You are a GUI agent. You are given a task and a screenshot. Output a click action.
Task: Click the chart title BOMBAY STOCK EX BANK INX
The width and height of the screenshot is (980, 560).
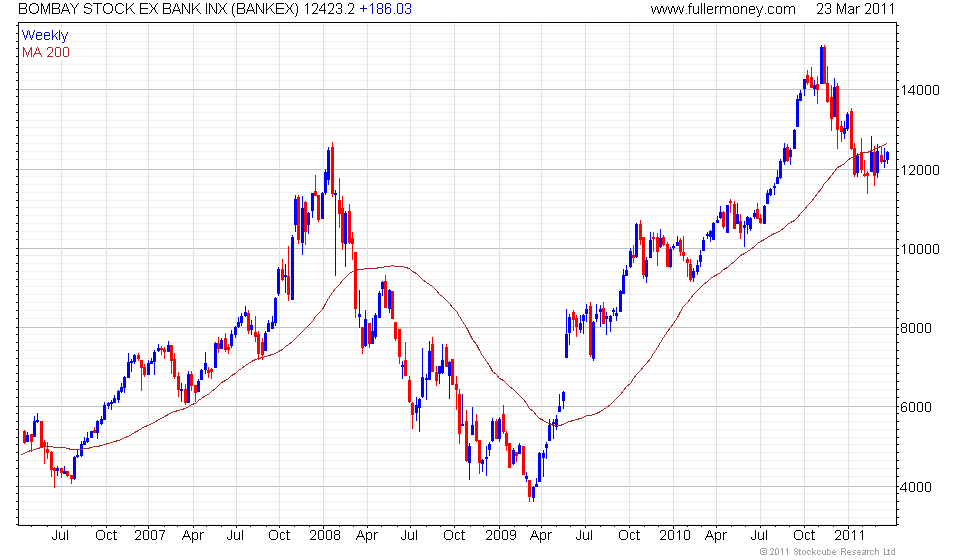[x=123, y=9]
